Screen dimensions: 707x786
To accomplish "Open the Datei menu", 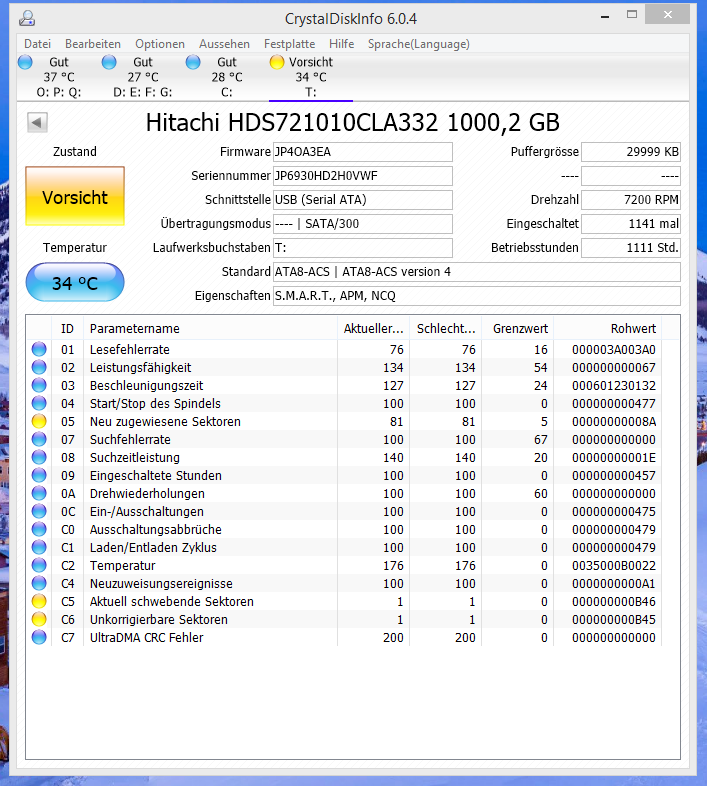I will coord(37,44).
